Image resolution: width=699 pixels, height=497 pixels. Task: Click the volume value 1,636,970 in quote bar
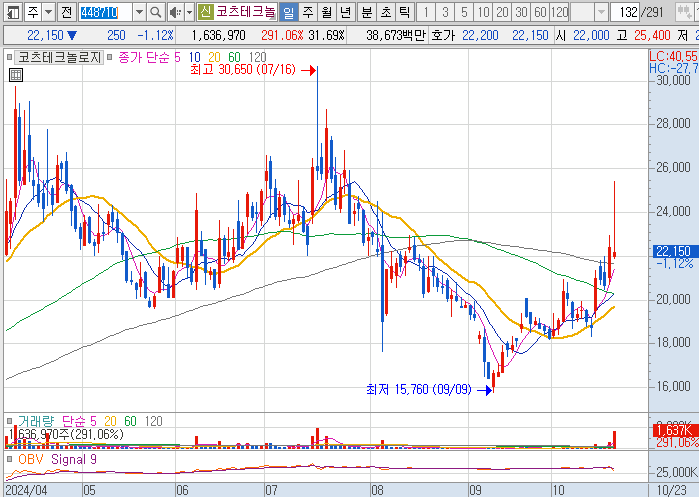pos(218,35)
